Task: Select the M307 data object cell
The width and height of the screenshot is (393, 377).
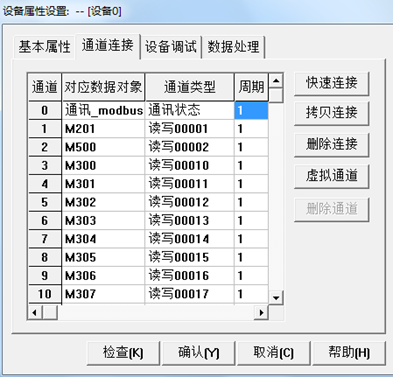Action: [x=103, y=294]
